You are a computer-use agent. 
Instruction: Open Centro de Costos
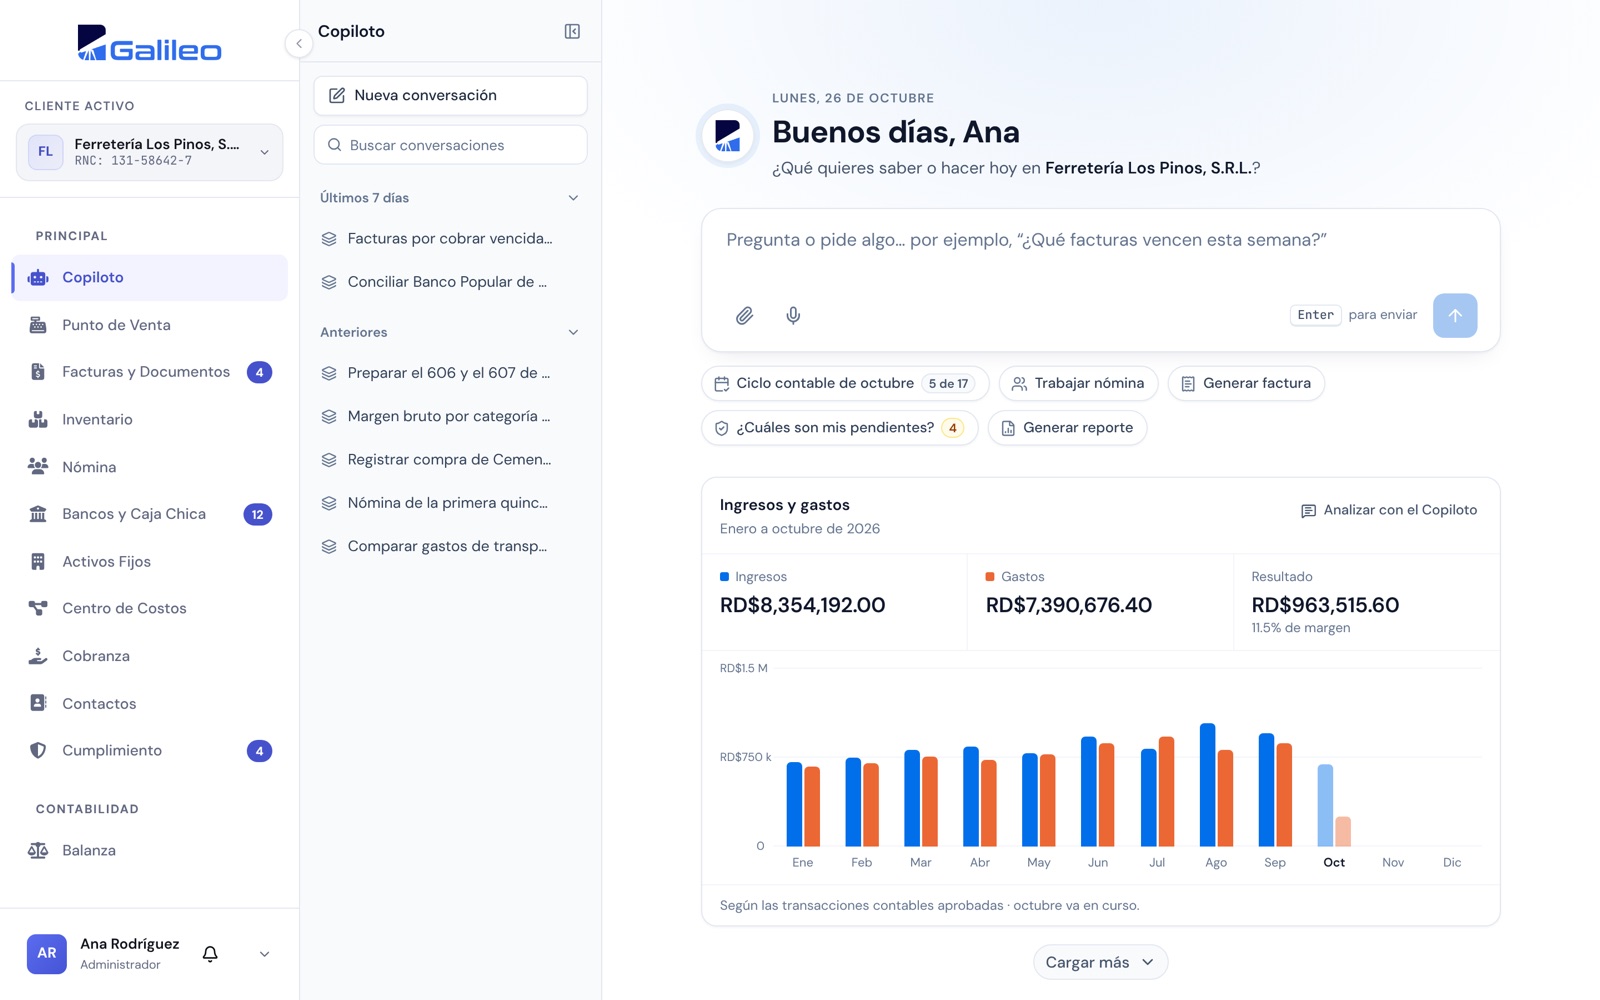coord(150,609)
